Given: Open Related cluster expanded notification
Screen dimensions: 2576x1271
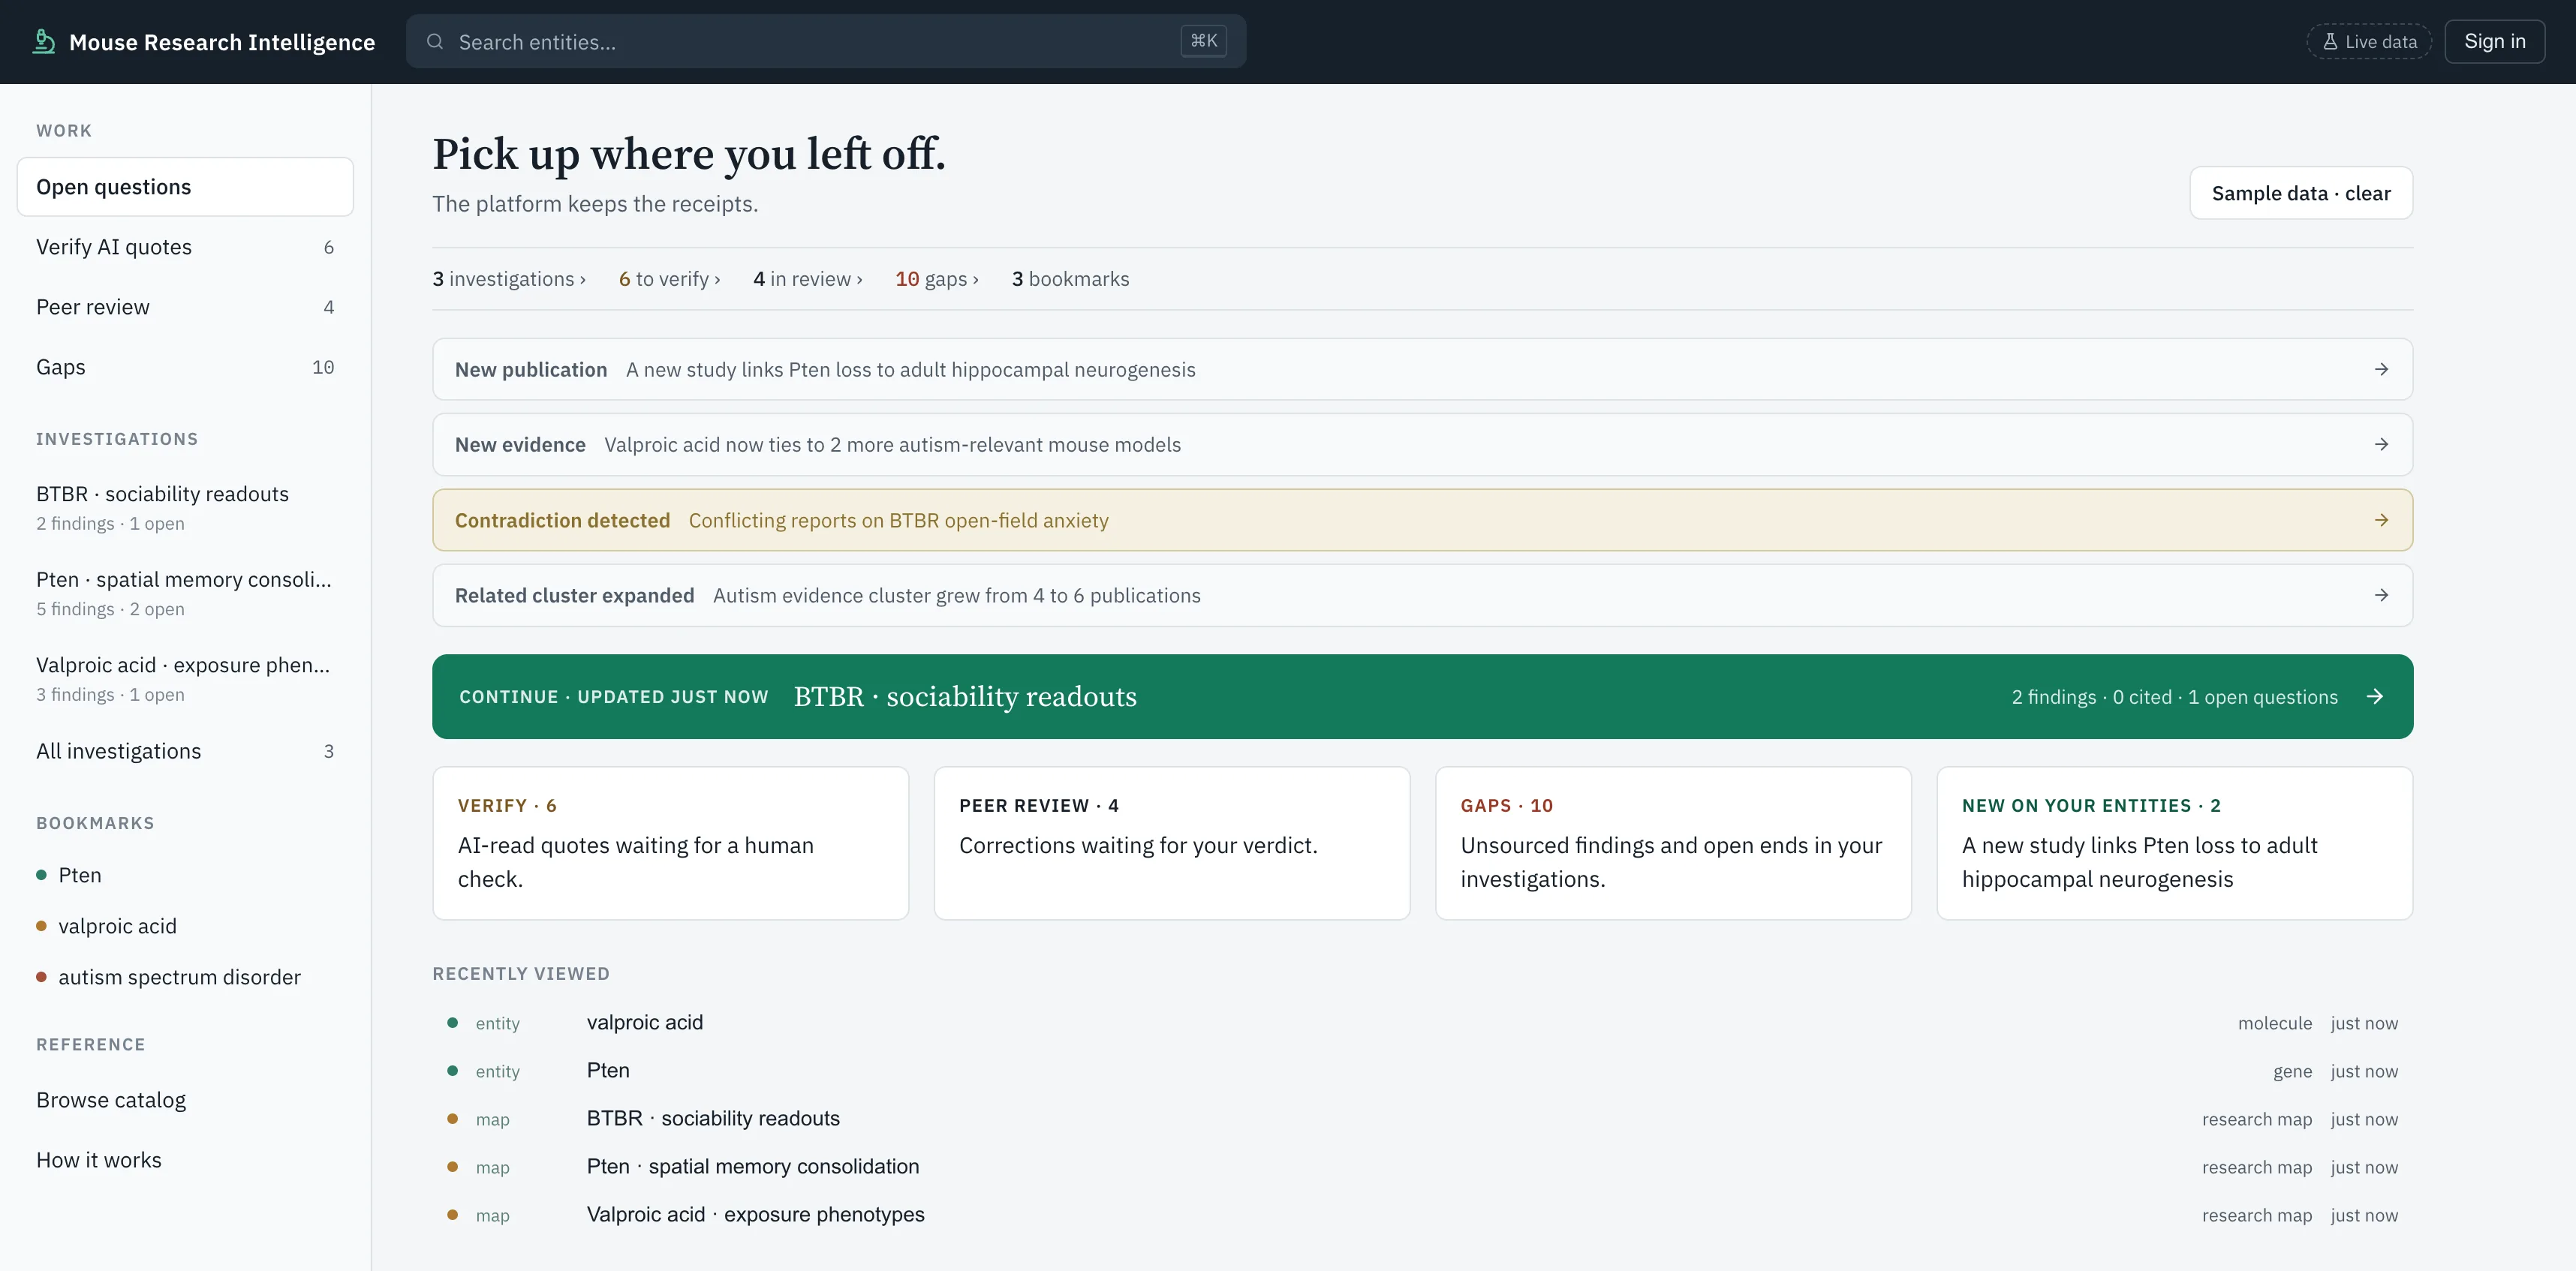Looking at the screenshot, I should click(1422, 596).
